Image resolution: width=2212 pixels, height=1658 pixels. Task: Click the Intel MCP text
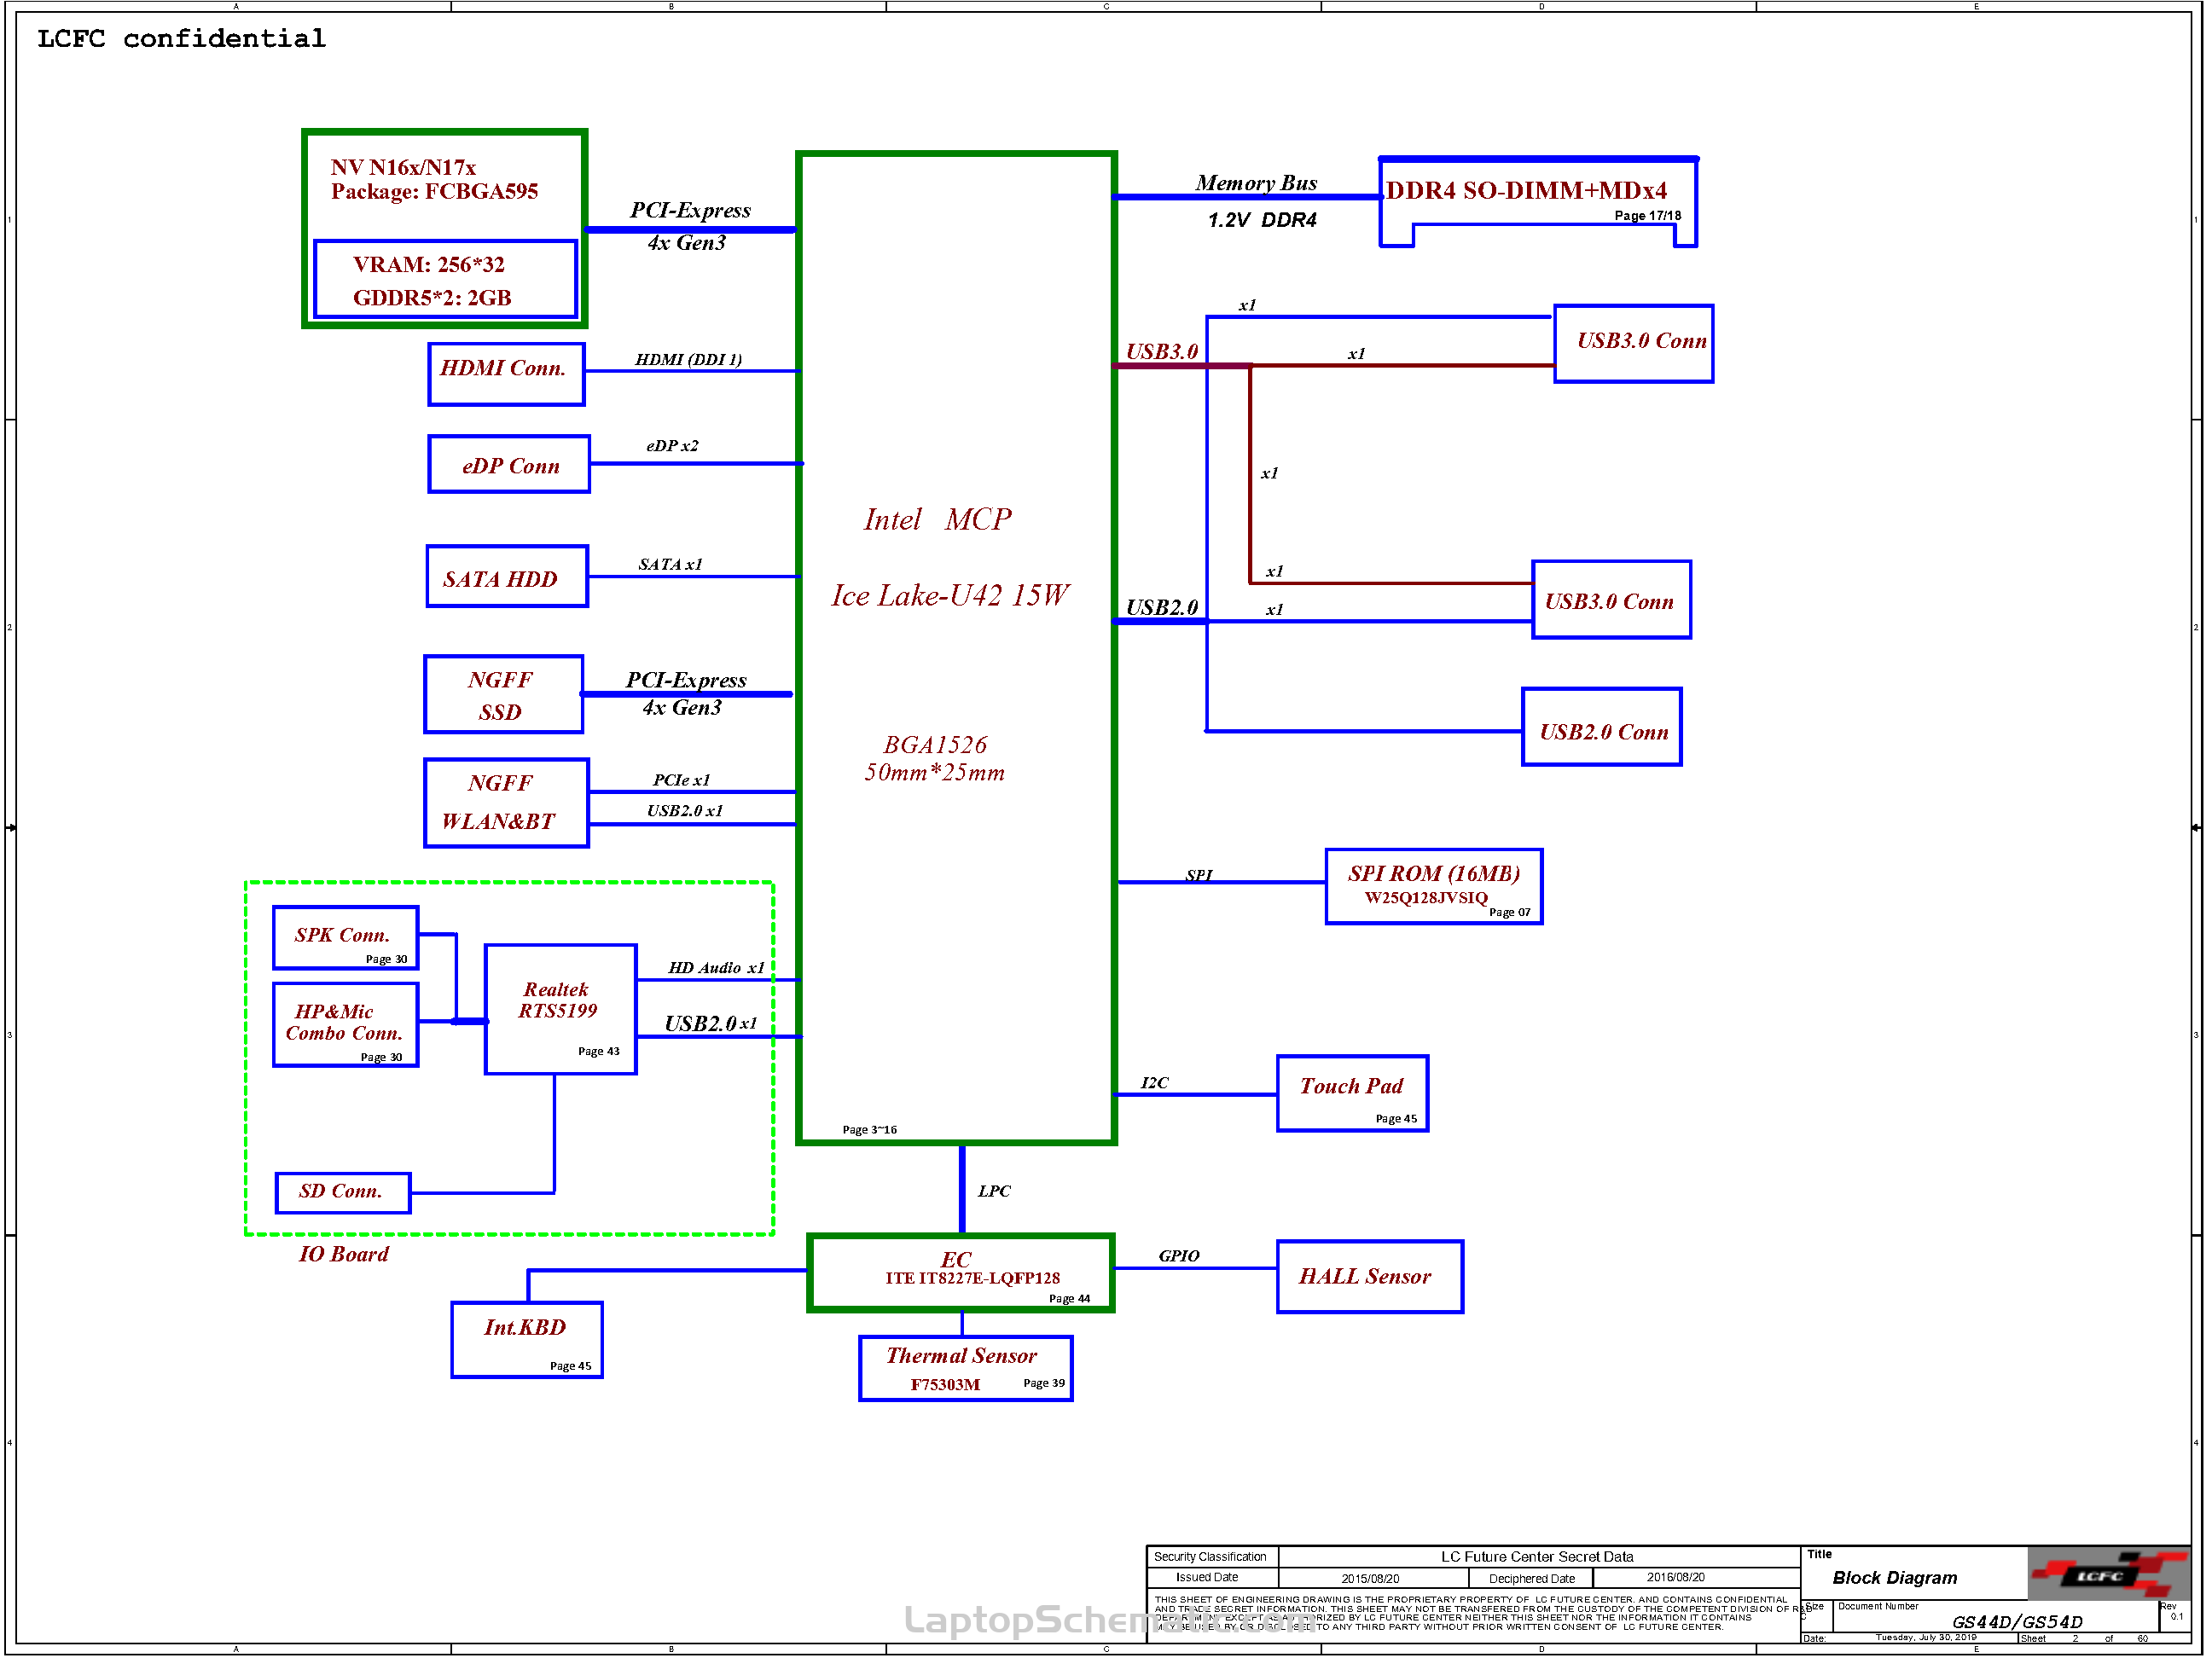click(x=937, y=520)
